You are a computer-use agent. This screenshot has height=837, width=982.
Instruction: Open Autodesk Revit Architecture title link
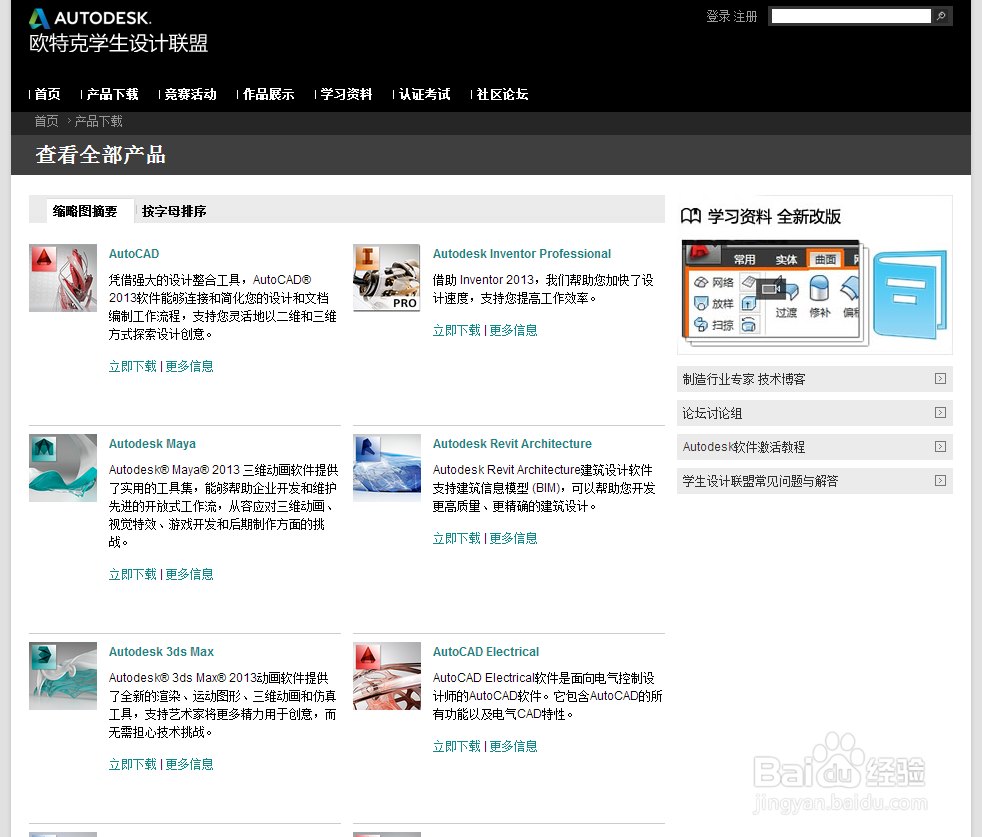click(512, 444)
